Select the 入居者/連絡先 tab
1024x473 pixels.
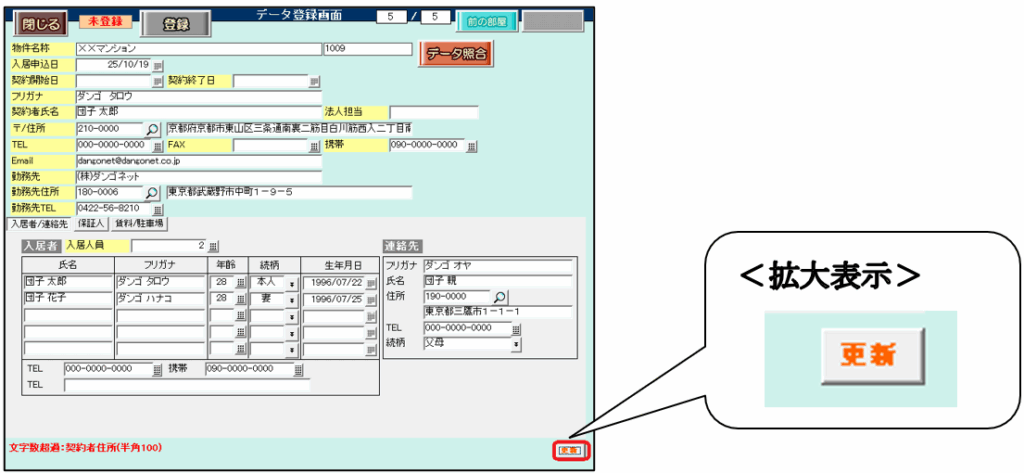[40, 224]
